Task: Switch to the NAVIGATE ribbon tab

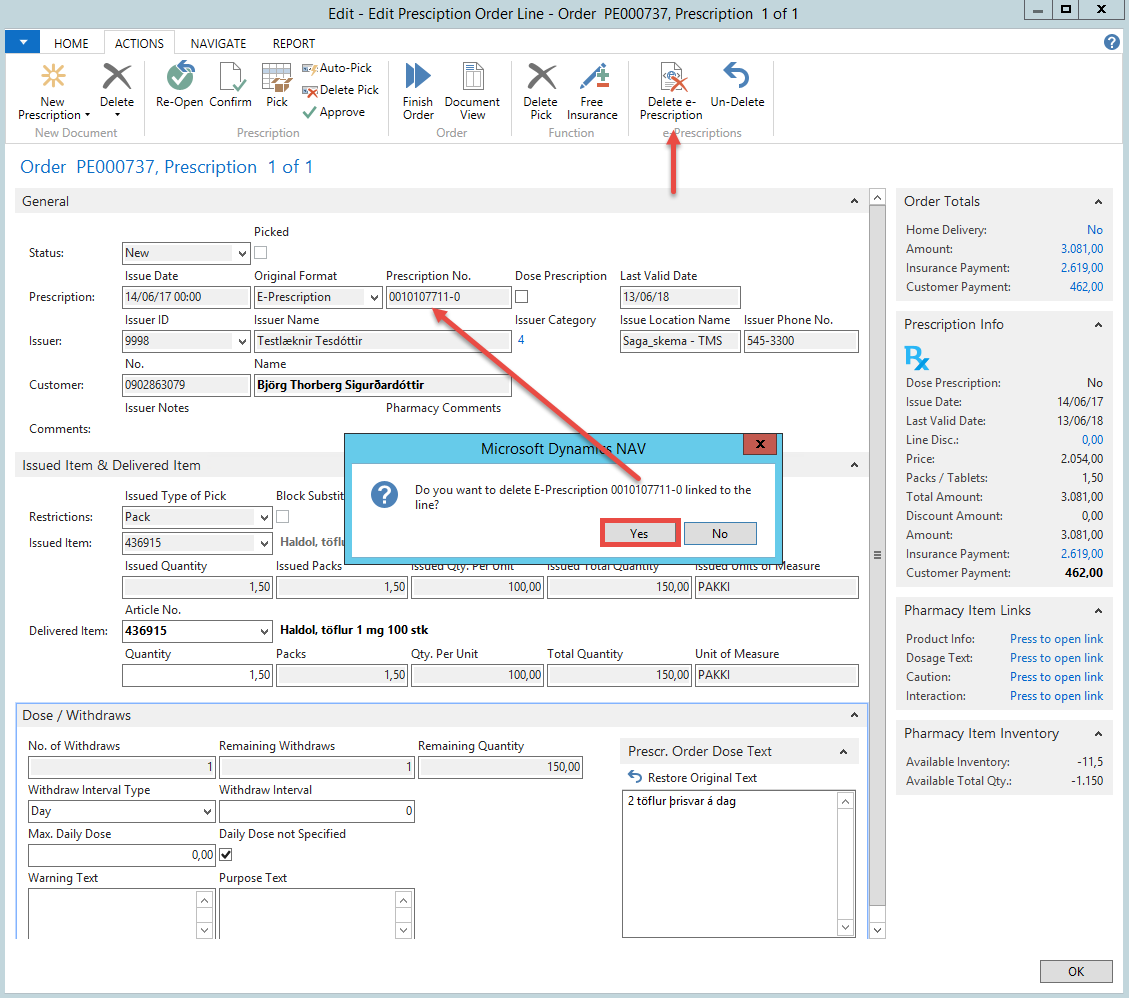Action: pyautogui.click(x=218, y=43)
